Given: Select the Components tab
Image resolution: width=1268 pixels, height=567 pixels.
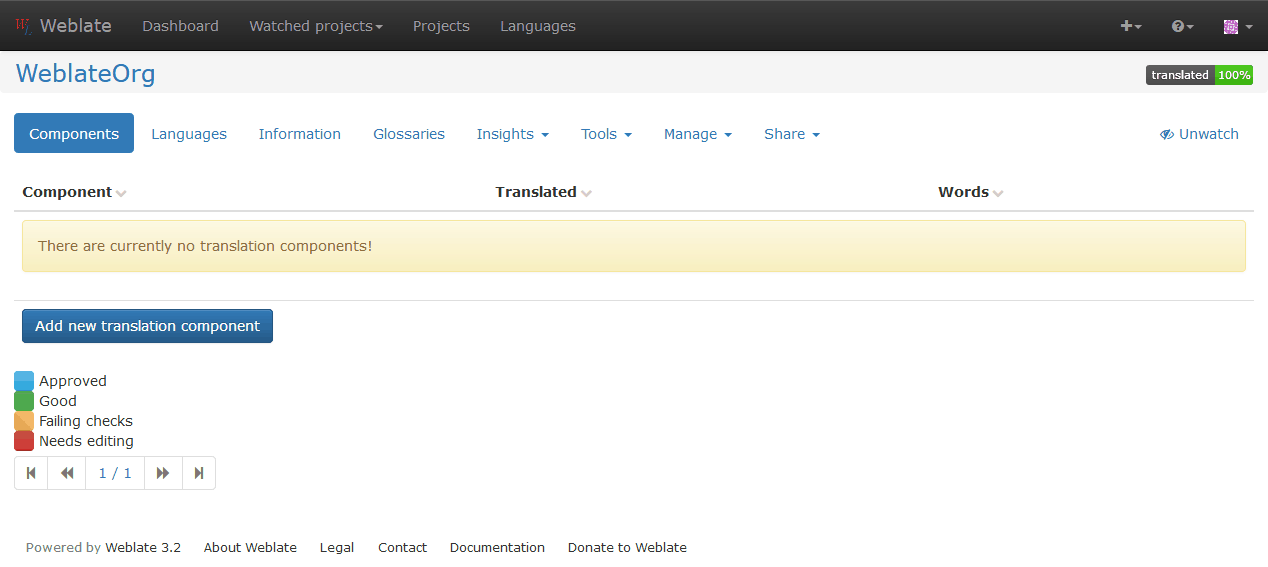Looking at the screenshot, I should (74, 134).
